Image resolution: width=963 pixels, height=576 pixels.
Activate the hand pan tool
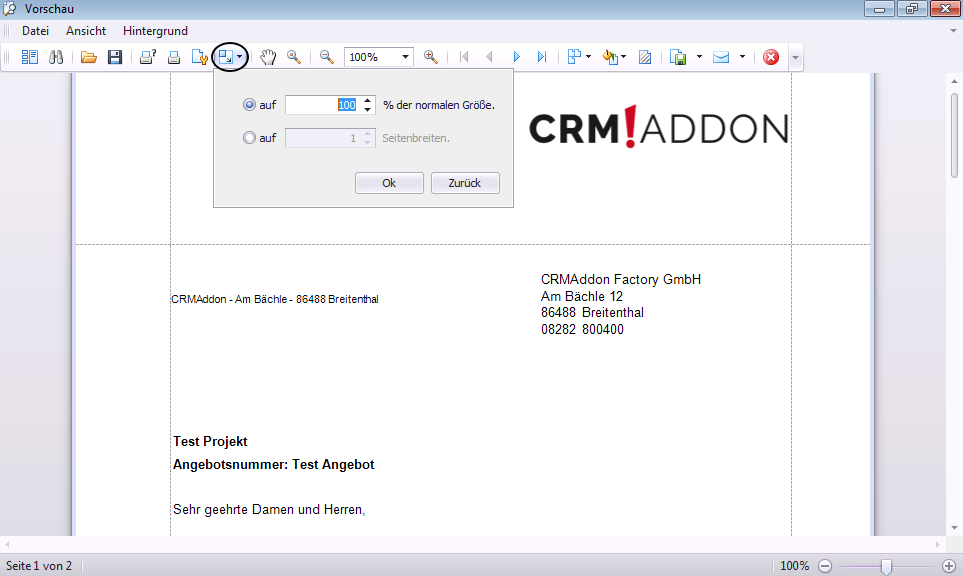[x=268, y=57]
